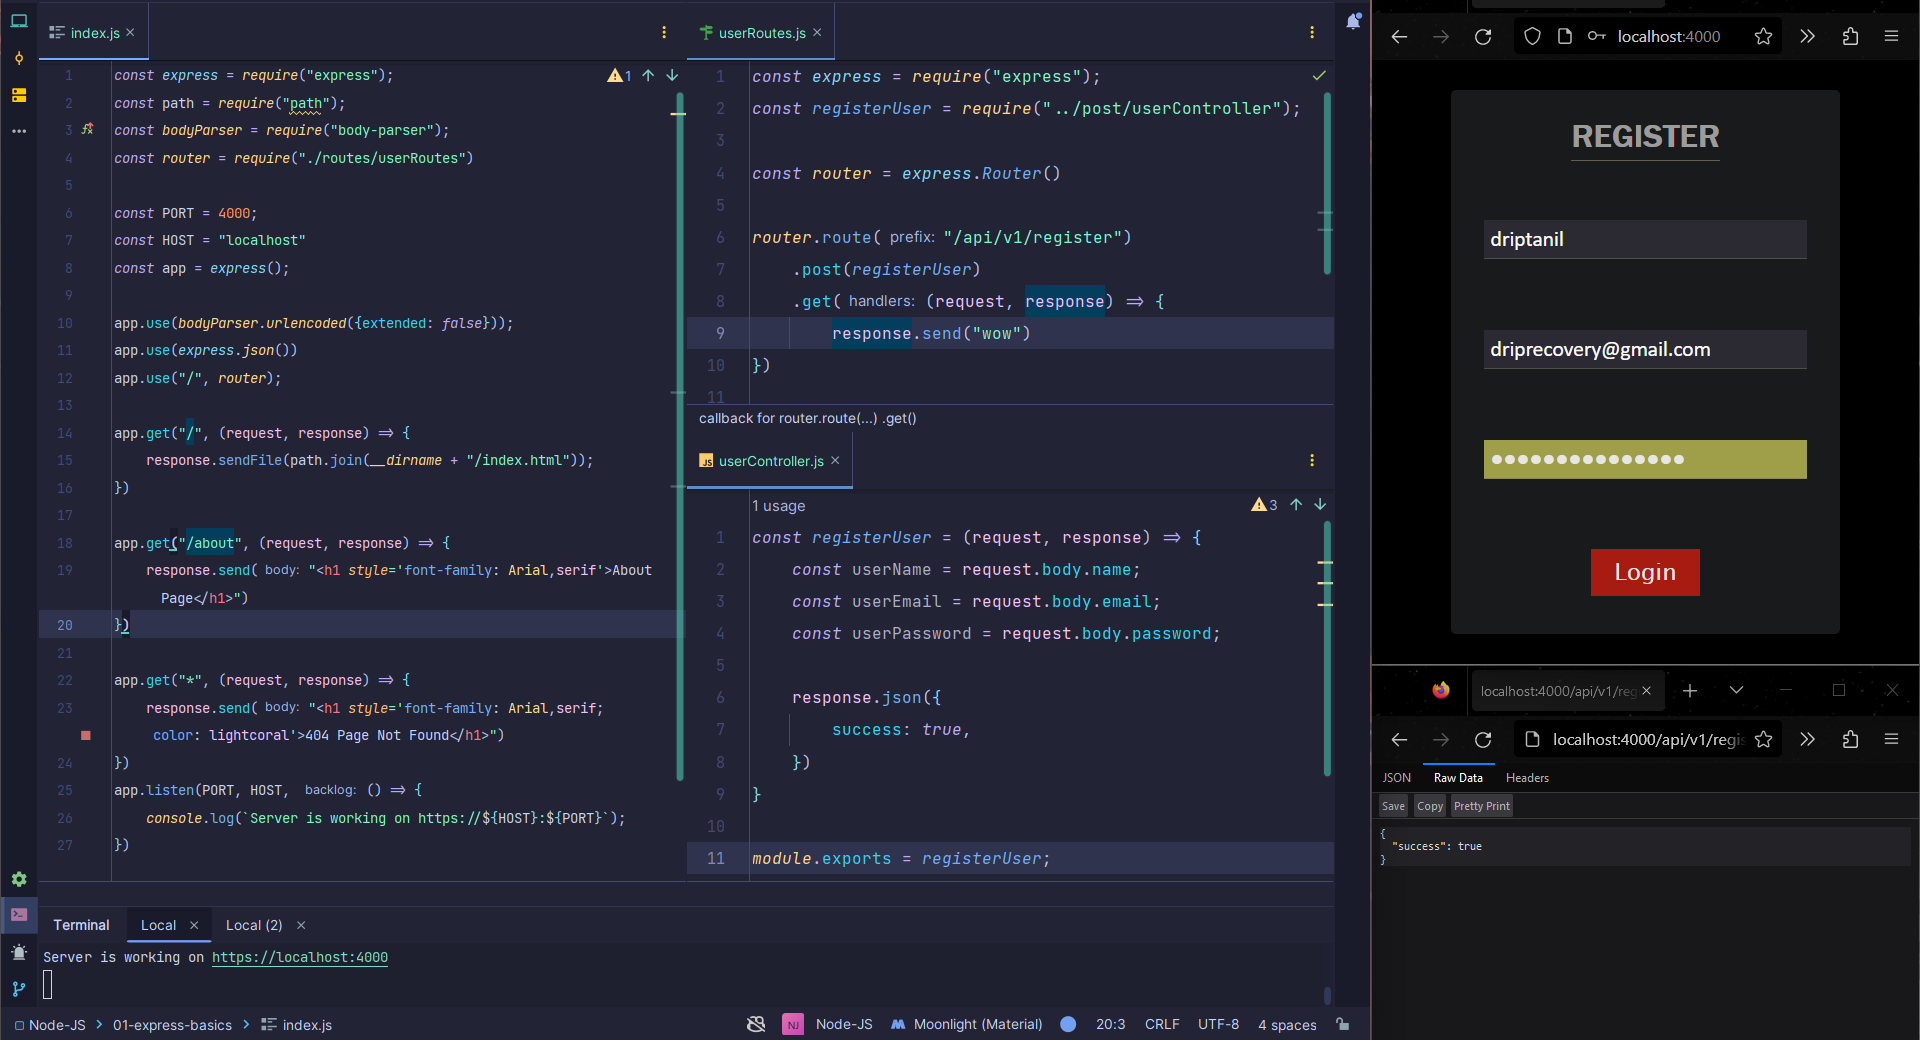Click the red Login button
The image size is (1920, 1040).
click(1645, 572)
